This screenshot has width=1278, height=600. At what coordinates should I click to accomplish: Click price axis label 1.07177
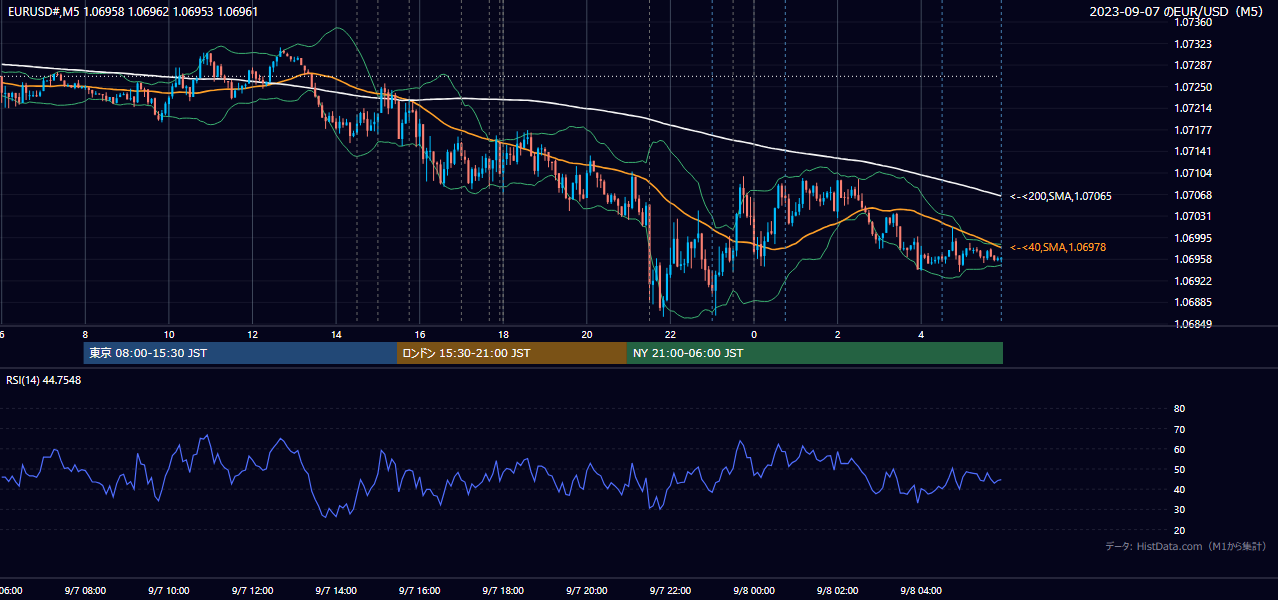tap(1192, 131)
